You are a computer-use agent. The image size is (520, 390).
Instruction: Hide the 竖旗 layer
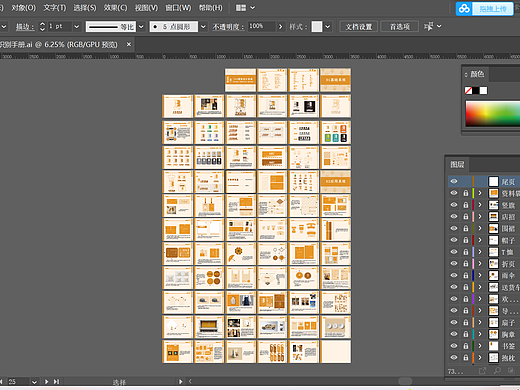(454, 205)
